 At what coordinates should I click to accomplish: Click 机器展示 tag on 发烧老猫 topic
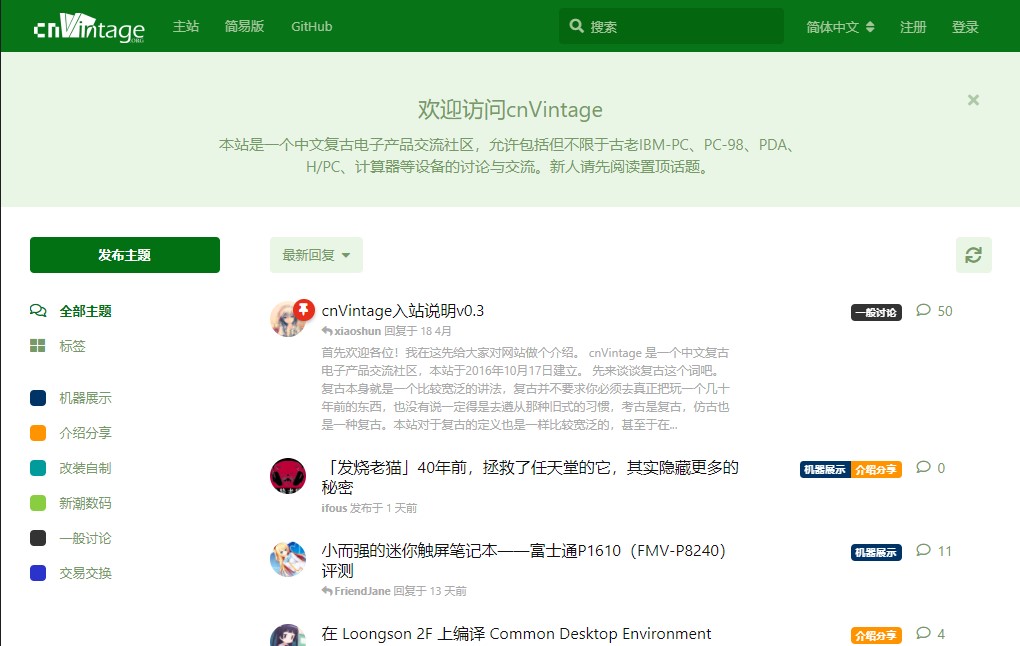(x=825, y=469)
